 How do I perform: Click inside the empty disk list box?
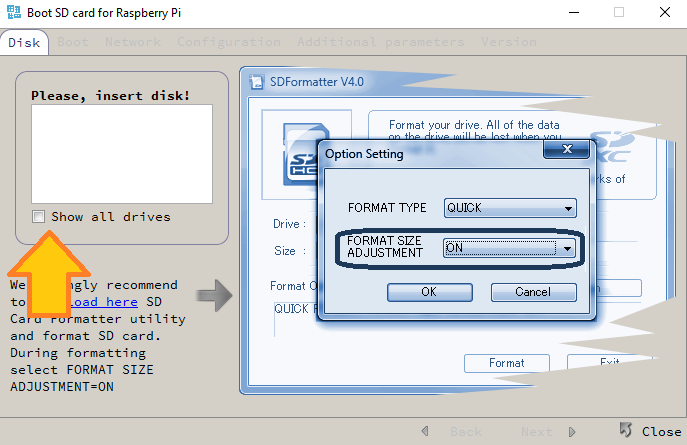click(121, 154)
